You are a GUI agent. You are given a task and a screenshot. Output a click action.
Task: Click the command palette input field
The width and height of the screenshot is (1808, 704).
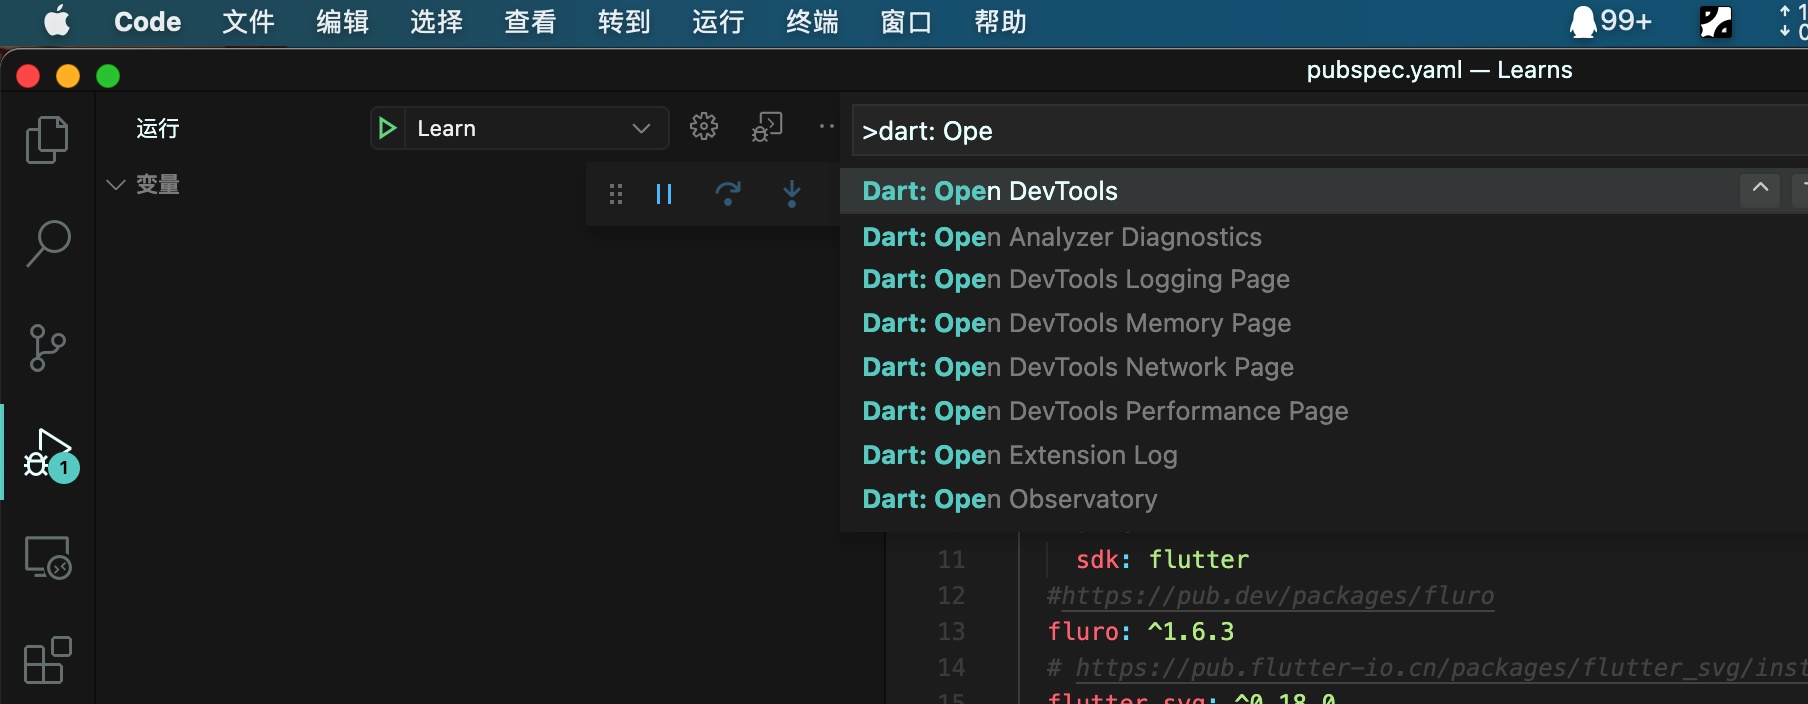tap(1300, 131)
